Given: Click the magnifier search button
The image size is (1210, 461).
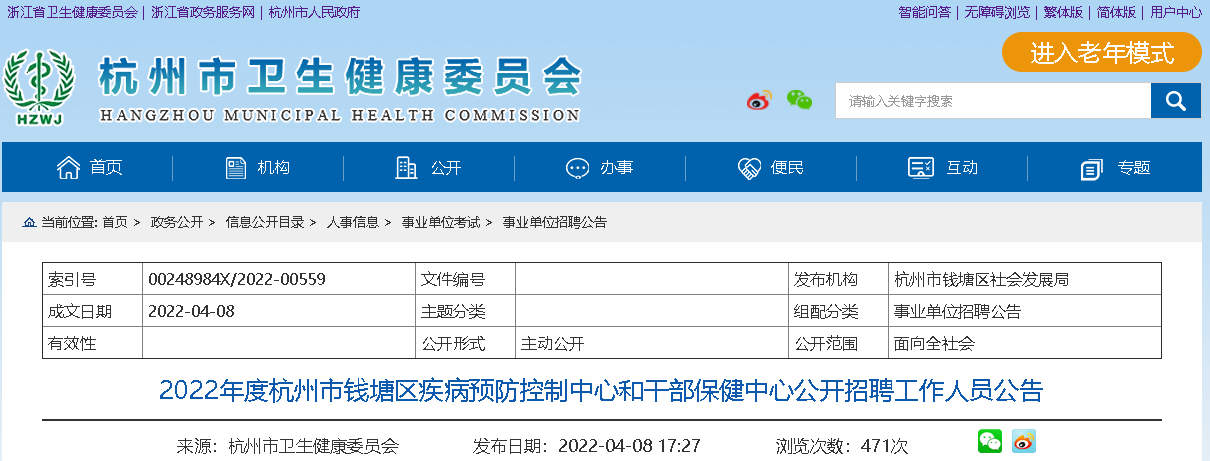Looking at the screenshot, I should [x=1175, y=100].
